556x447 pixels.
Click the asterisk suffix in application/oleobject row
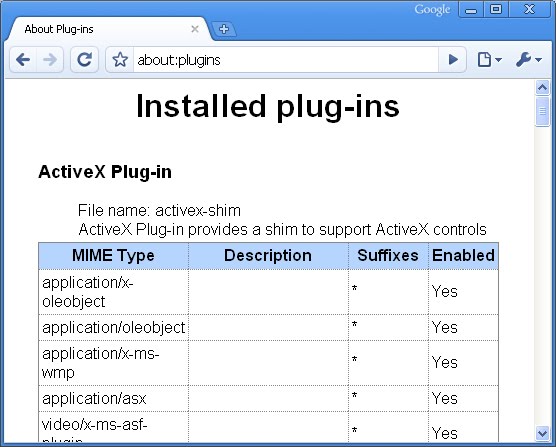(x=354, y=323)
